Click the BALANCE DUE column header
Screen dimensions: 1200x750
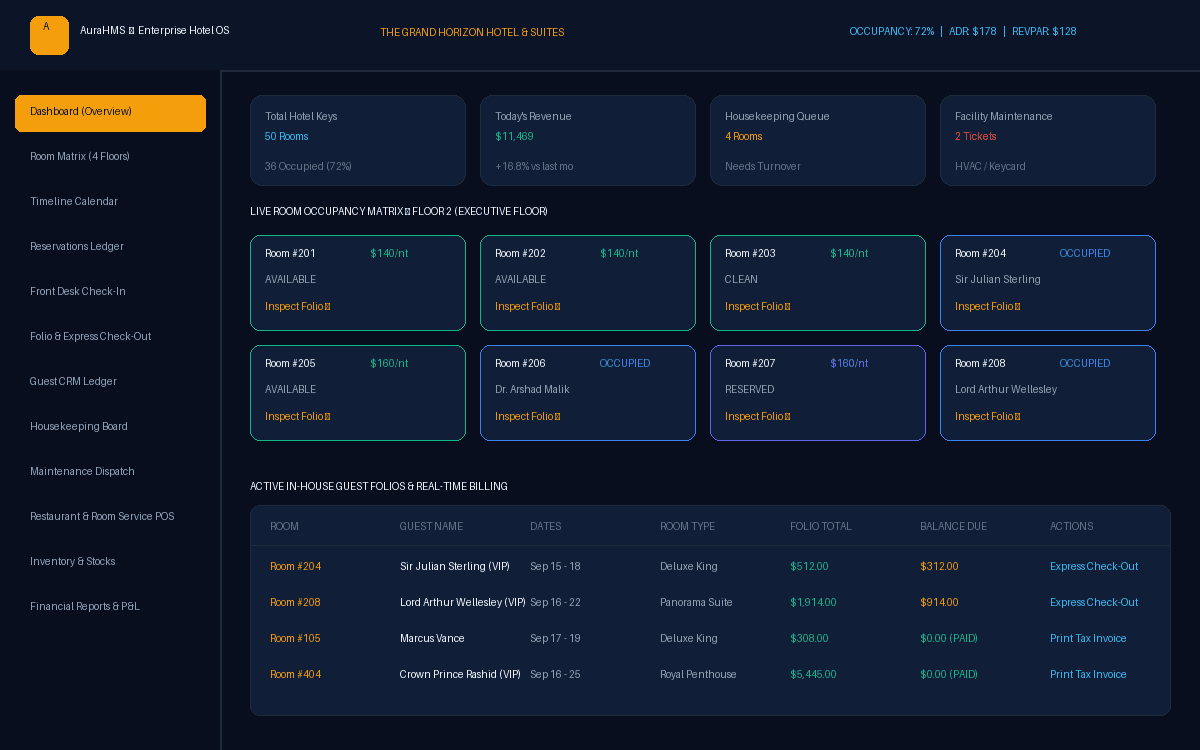pyautogui.click(x=953, y=527)
